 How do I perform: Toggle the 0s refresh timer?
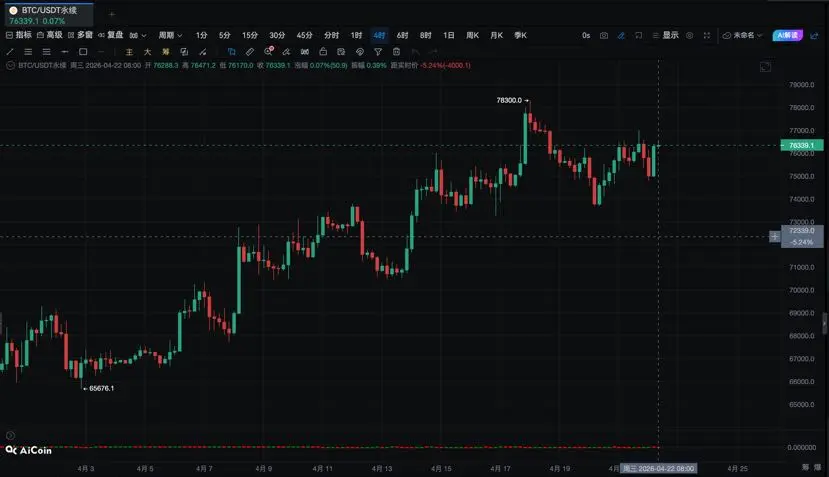[x=586, y=35]
